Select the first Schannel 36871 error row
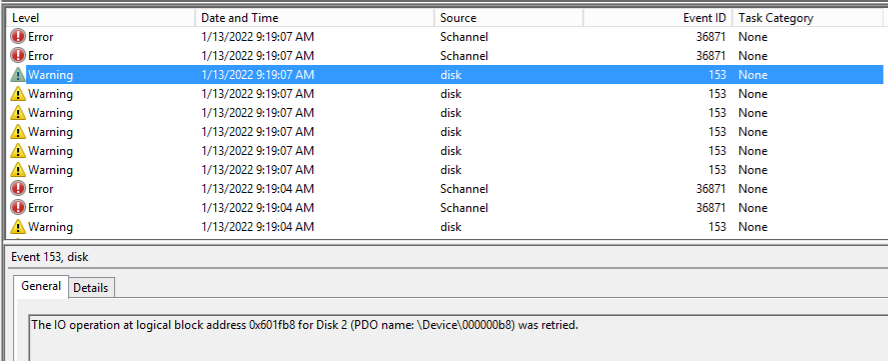888x361 pixels. tap(445, 37)
